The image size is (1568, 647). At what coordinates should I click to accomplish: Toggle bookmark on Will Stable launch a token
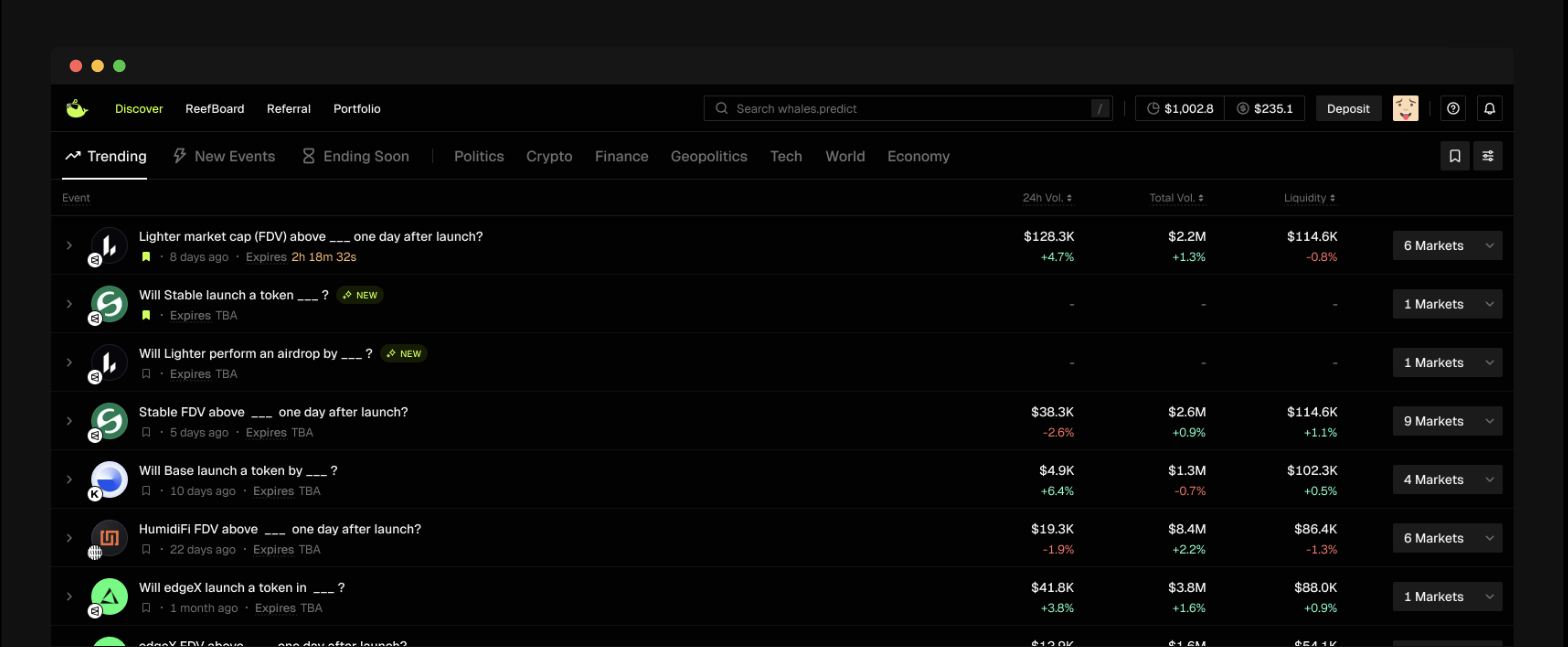146,315
